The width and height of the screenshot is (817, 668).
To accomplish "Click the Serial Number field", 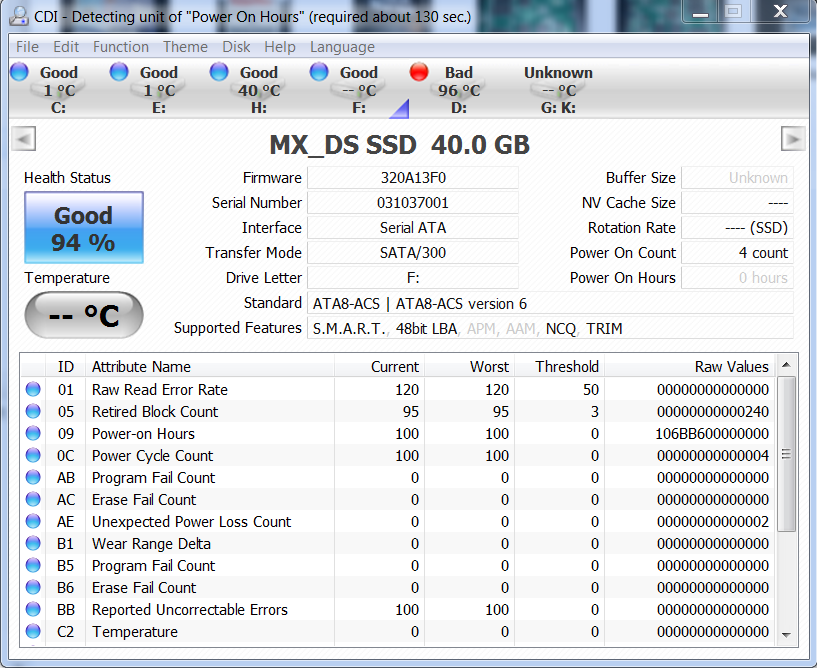I will (x=412, y=203).
